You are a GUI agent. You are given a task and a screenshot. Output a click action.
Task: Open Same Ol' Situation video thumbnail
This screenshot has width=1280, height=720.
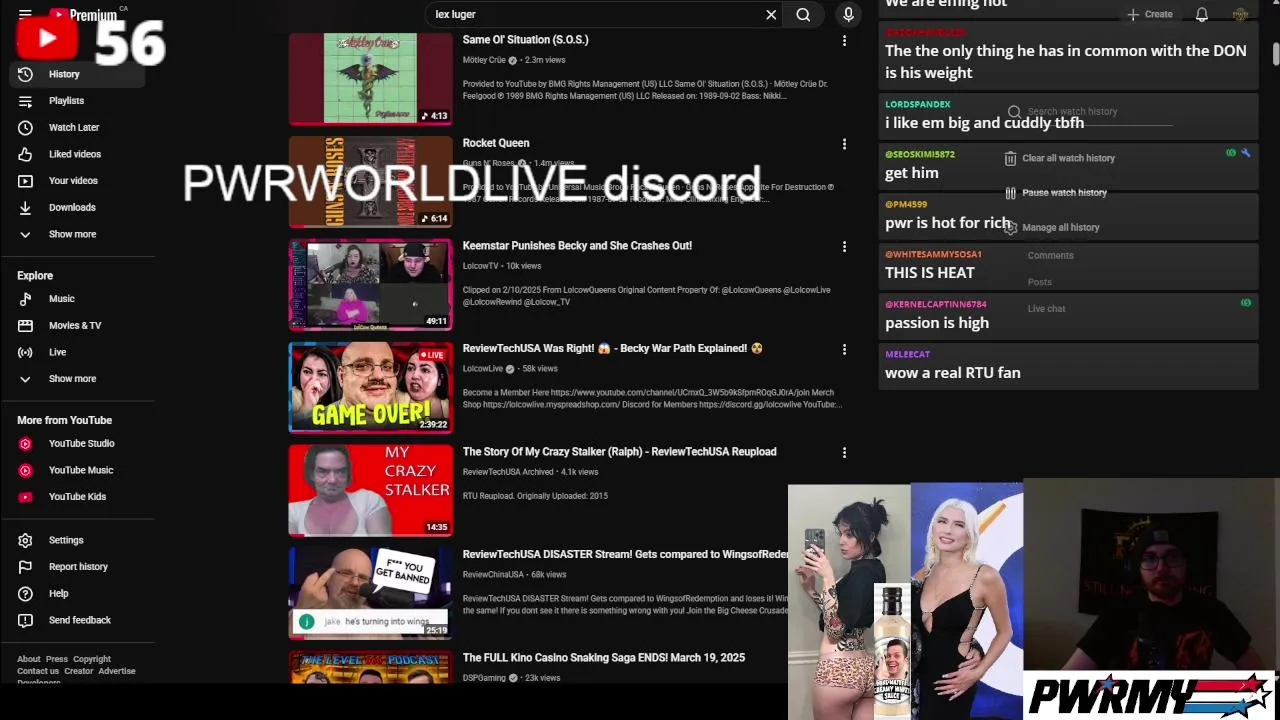pos(370,78)
